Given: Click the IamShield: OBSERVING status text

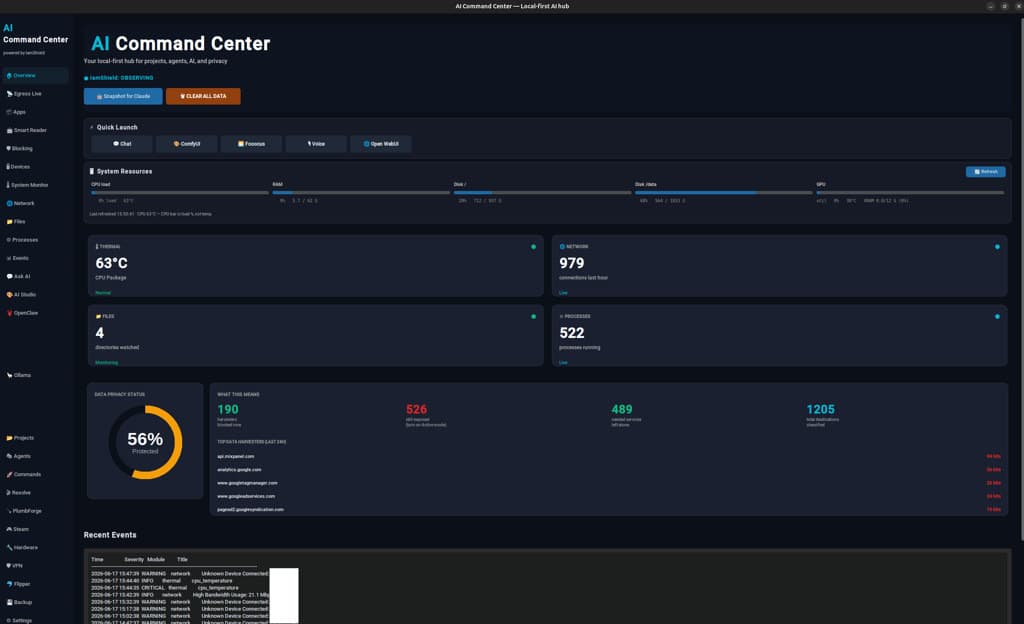Looking at the screenshot, I should click(x=121, y=78).
